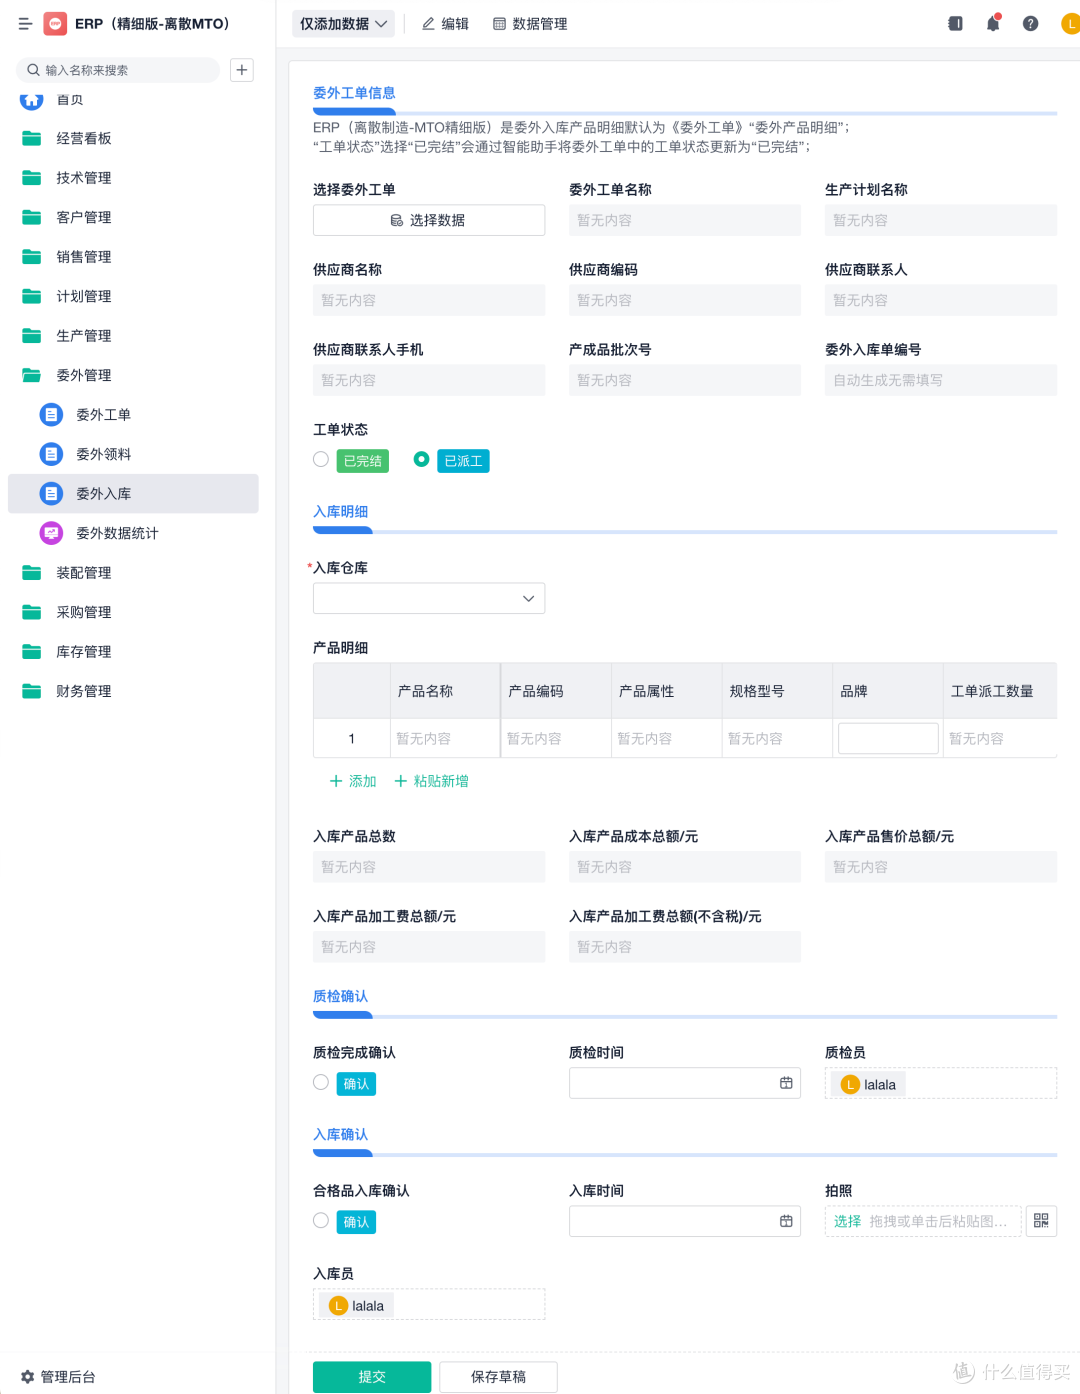
Task: Click the 产品名称 column header
Action: click(445, 691)
